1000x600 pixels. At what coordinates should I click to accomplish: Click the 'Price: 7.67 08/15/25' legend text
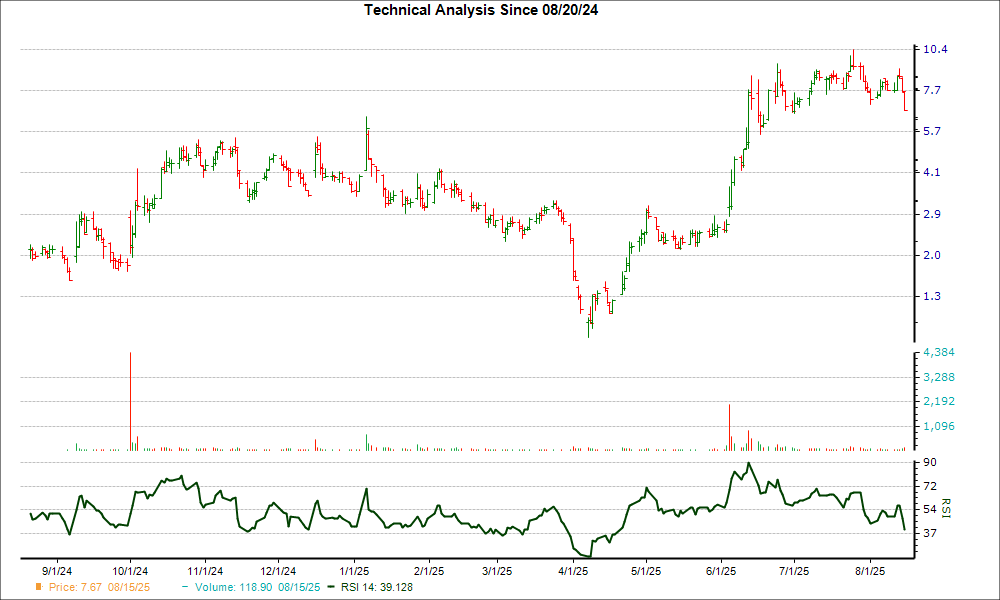(x=99, y=587)
